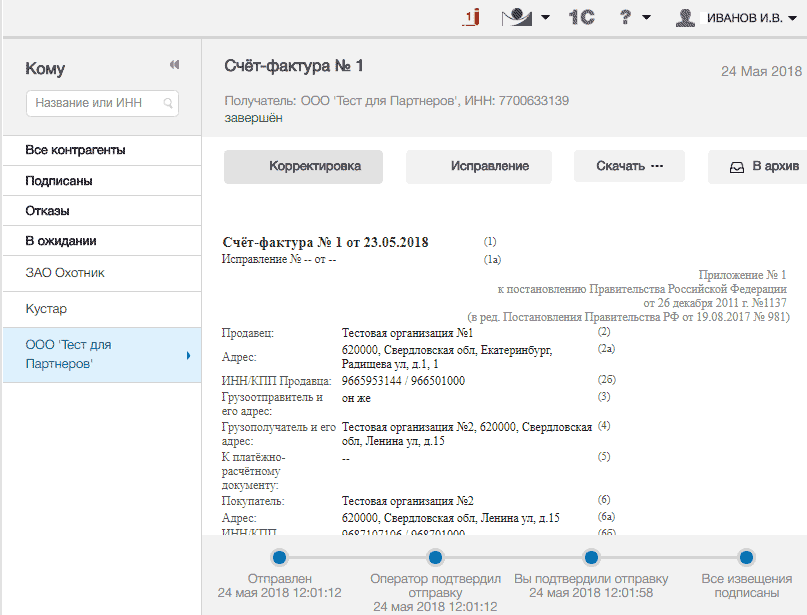Viewport: 807px width, 615px height.
Task: Click heading Счёт-фактура № 1 от 23.05.2018
Action: click(x=325, y=242)
